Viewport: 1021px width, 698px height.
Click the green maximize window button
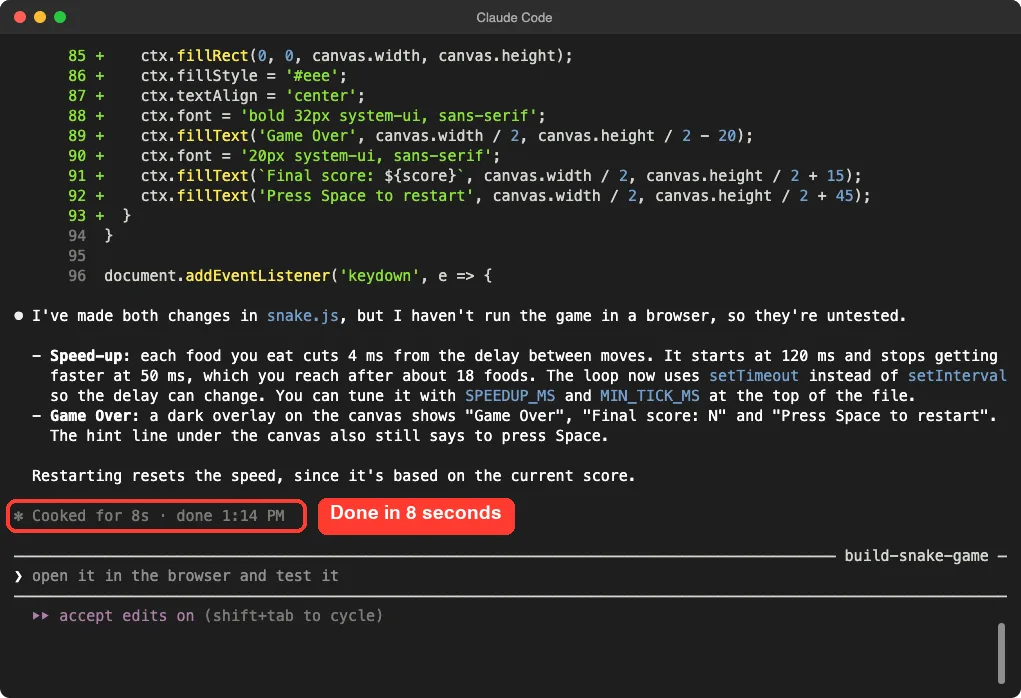coord(60,17)
